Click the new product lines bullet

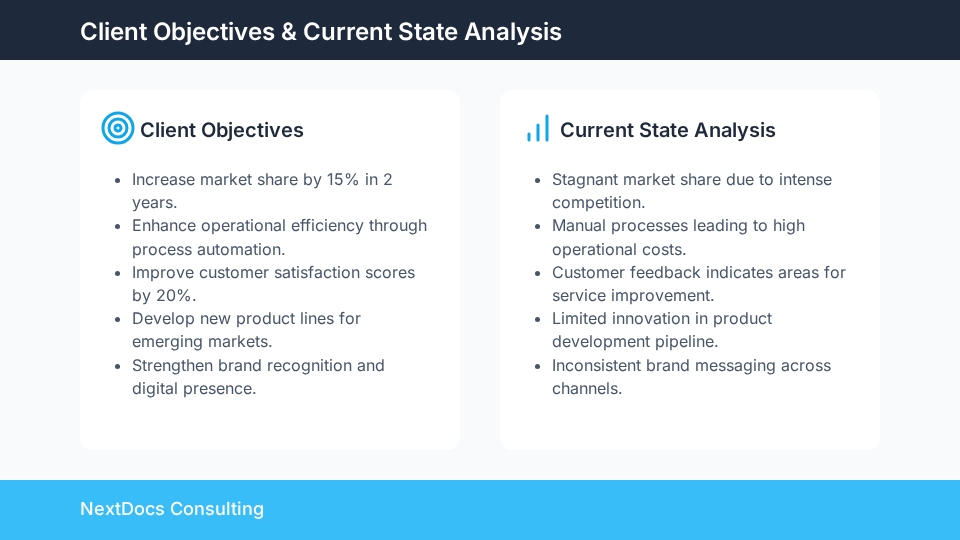(246, 330)
